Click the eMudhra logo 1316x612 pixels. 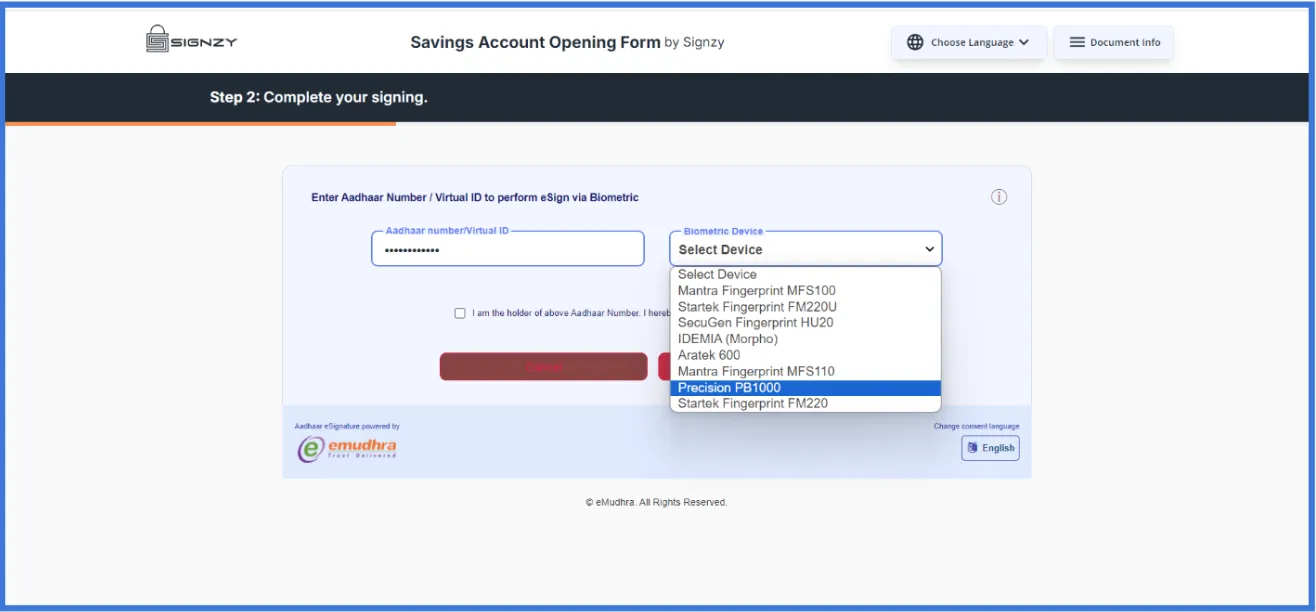click(347, 447)
